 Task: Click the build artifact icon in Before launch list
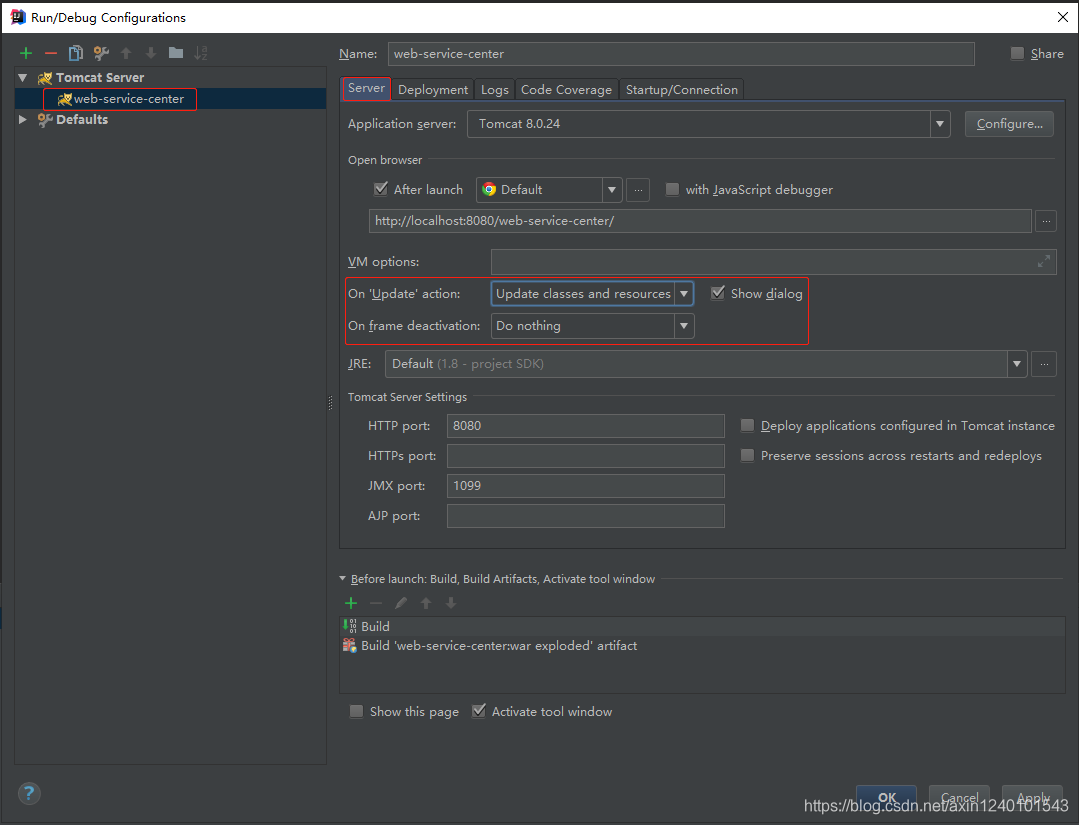[x=350, y=645]
